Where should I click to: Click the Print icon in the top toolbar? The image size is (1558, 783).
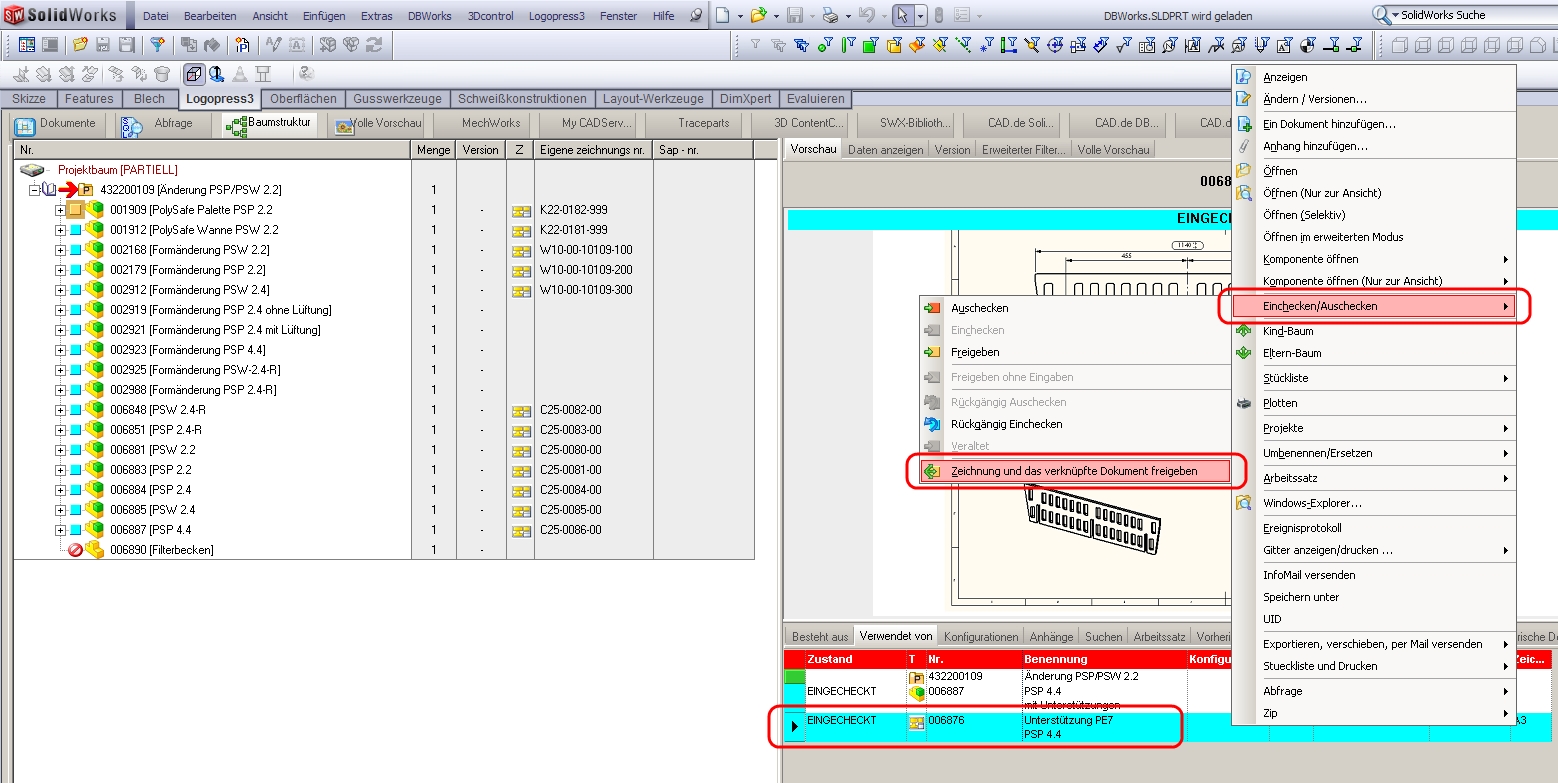pyautogui.click(x=830, y=15)
